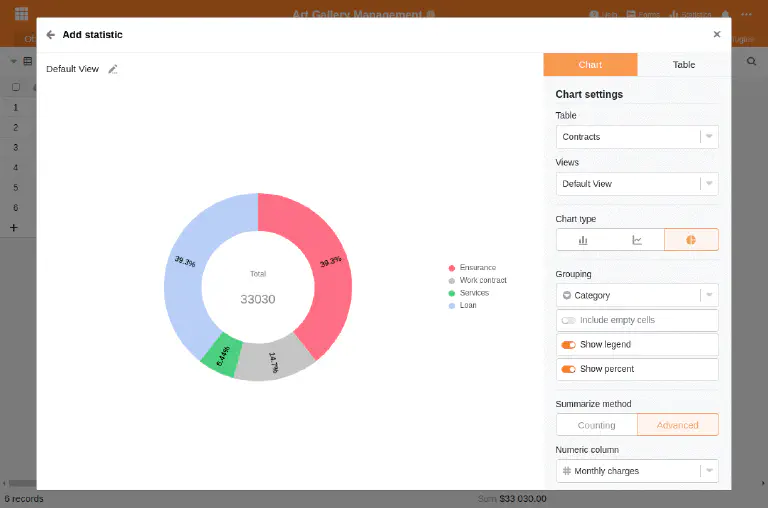Open Statistics in the top header
The height and width of the screenshot is (508, 768).
coord(690,14)
